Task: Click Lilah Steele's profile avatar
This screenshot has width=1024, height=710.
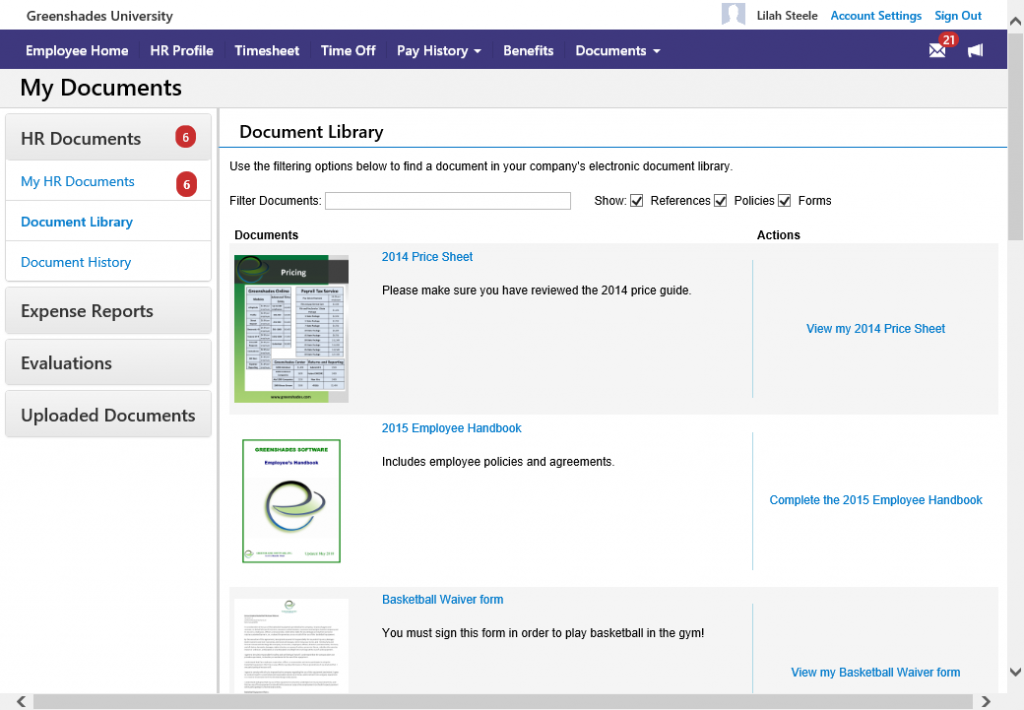Action: 733,14
